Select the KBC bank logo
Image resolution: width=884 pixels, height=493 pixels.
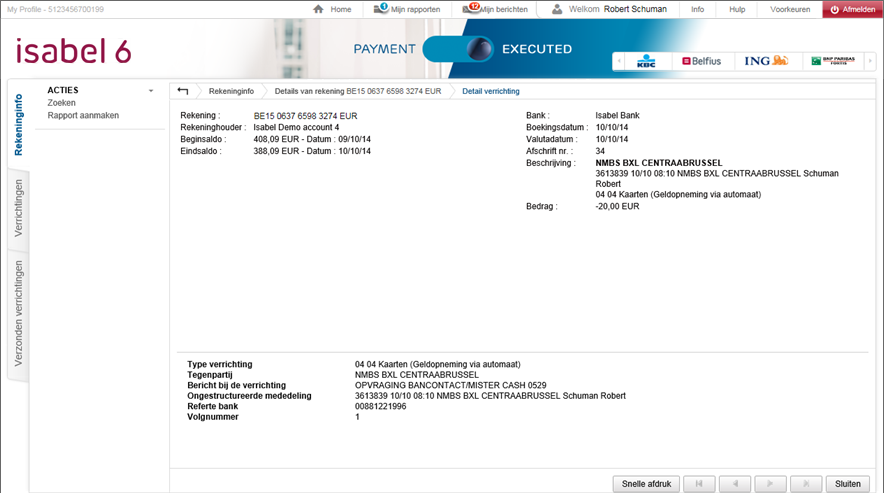(x=645, y=61)
